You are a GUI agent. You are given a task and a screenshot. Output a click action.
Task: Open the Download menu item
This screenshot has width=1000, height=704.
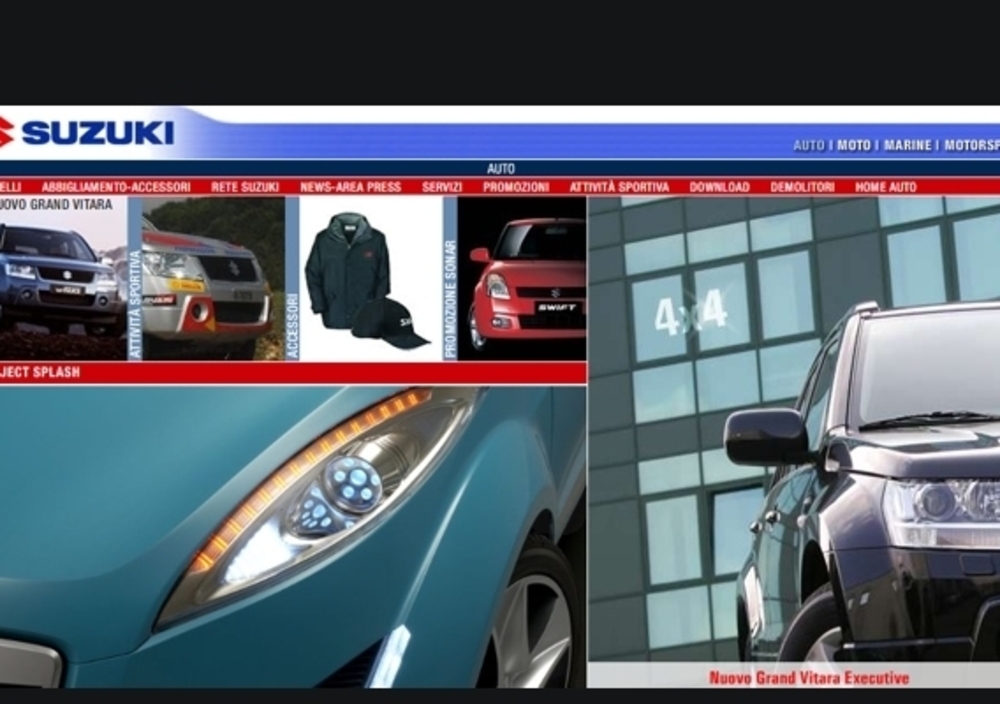(x=719, y=187)
